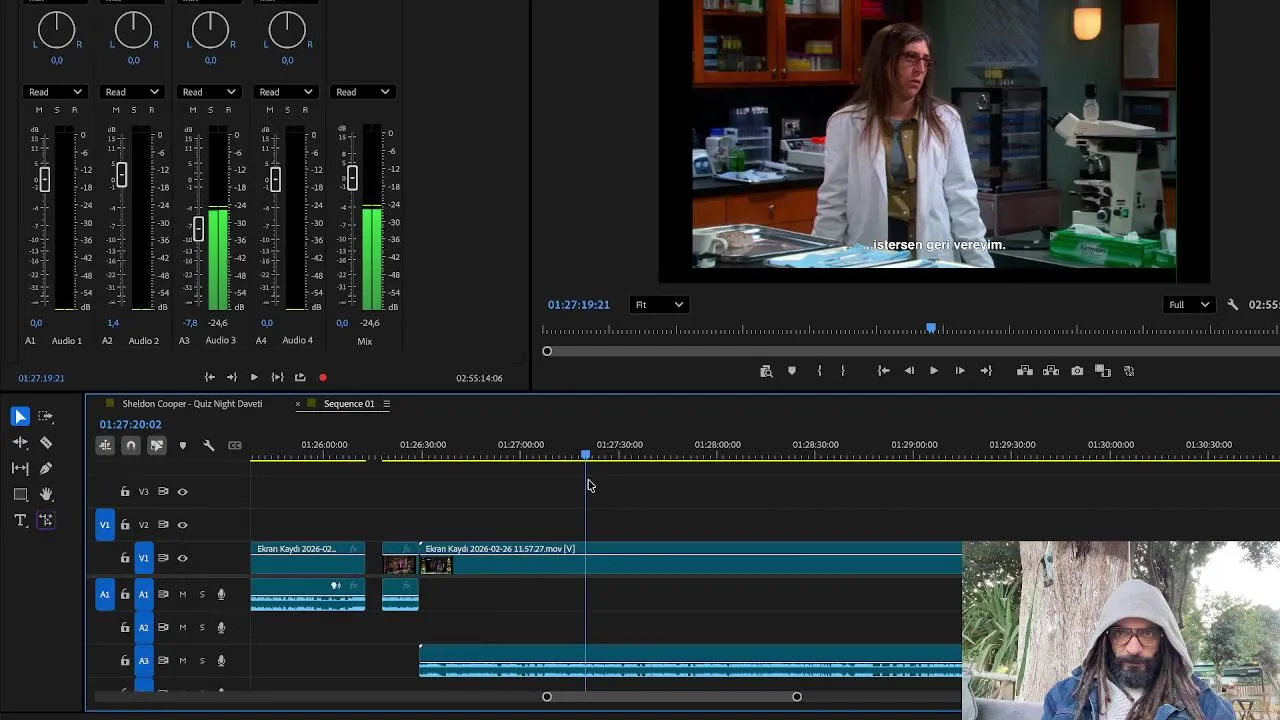Image resolution: width=1280 pixels, height=720 pixels.
Task: Select the Slip tool
Action: (x=20, y=468)
